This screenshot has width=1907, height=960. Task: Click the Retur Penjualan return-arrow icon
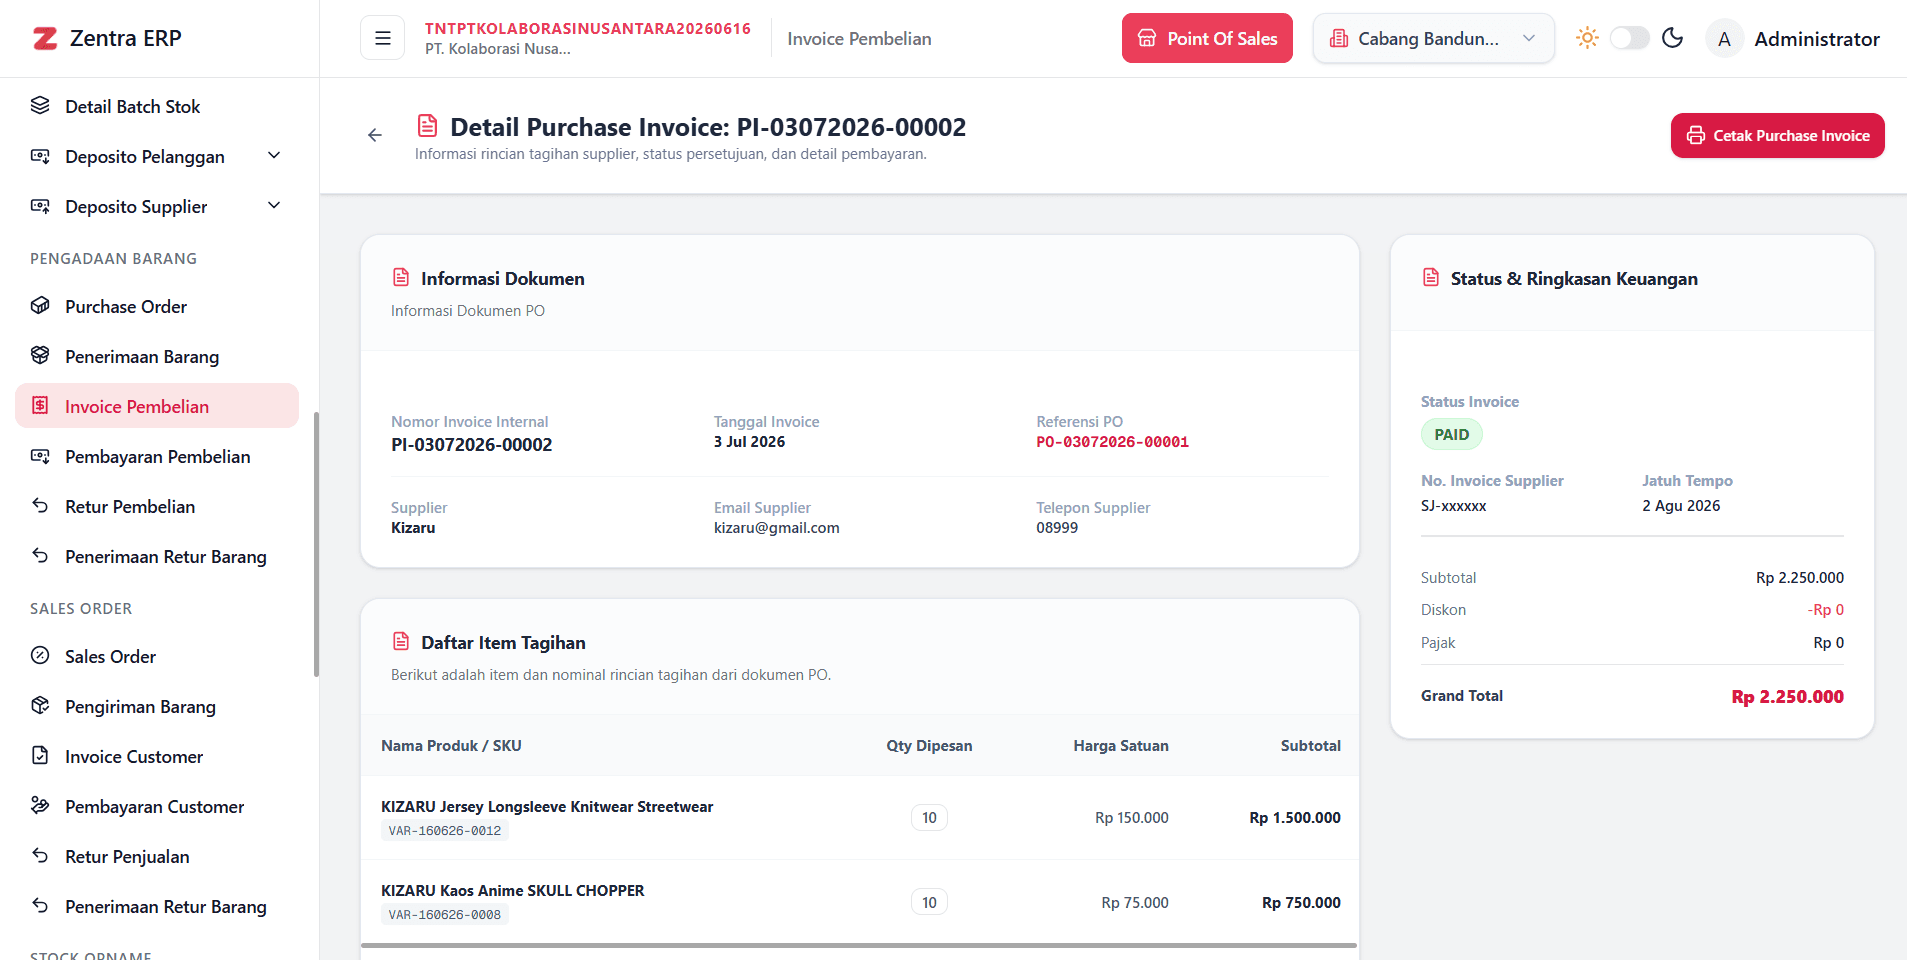click(40, 855)
